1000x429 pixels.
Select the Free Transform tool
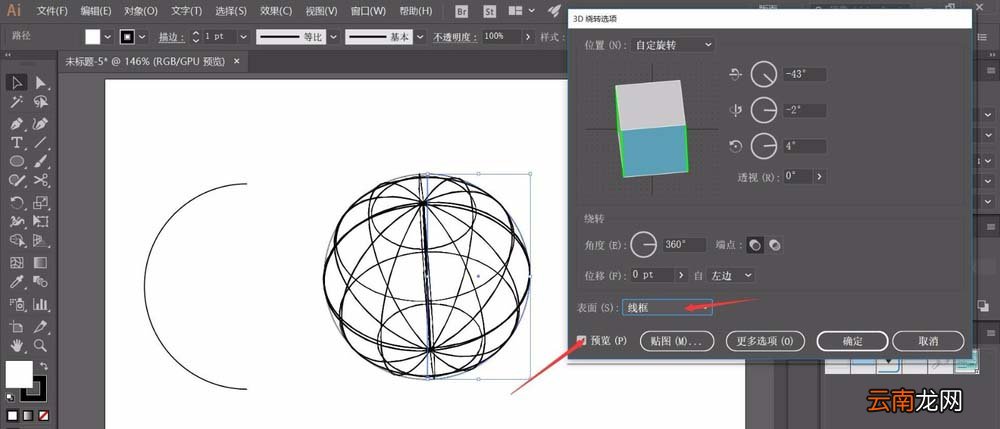coord(41,222)
